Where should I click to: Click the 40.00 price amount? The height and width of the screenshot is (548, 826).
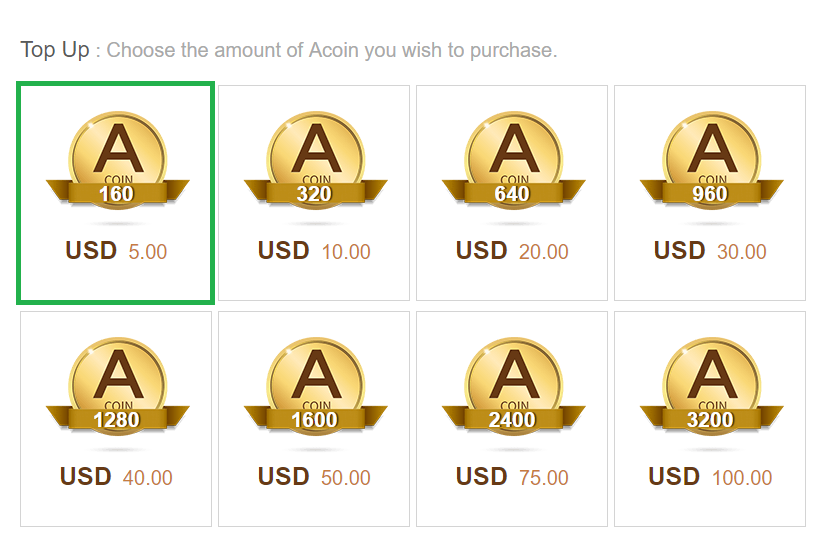pyautogui.click(x=148, y=478)
